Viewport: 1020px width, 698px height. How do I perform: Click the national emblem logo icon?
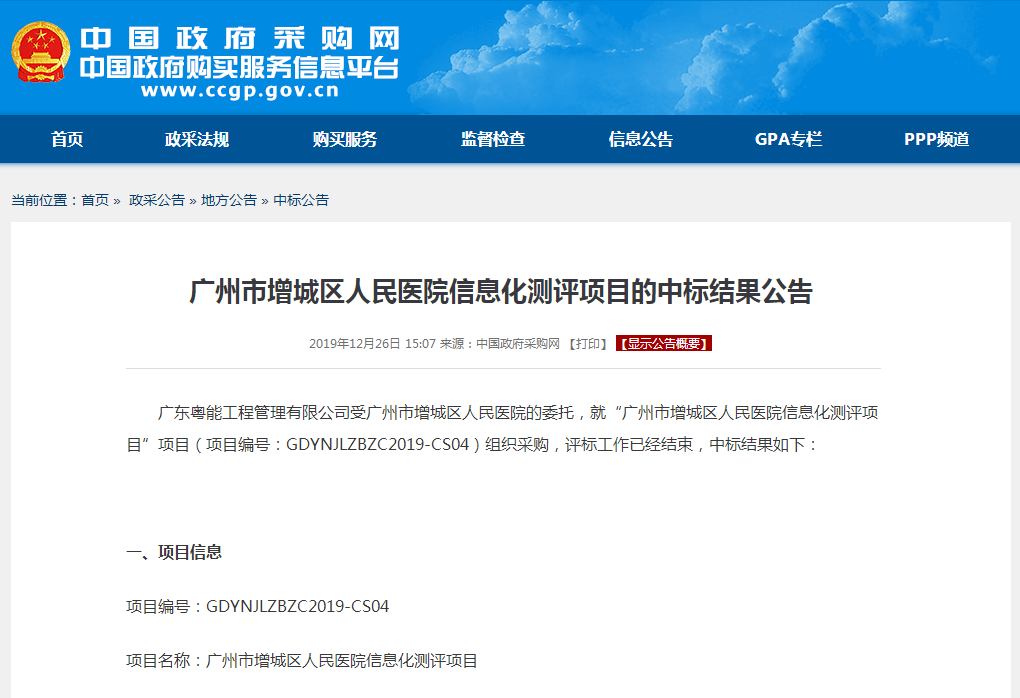[40, 52]
